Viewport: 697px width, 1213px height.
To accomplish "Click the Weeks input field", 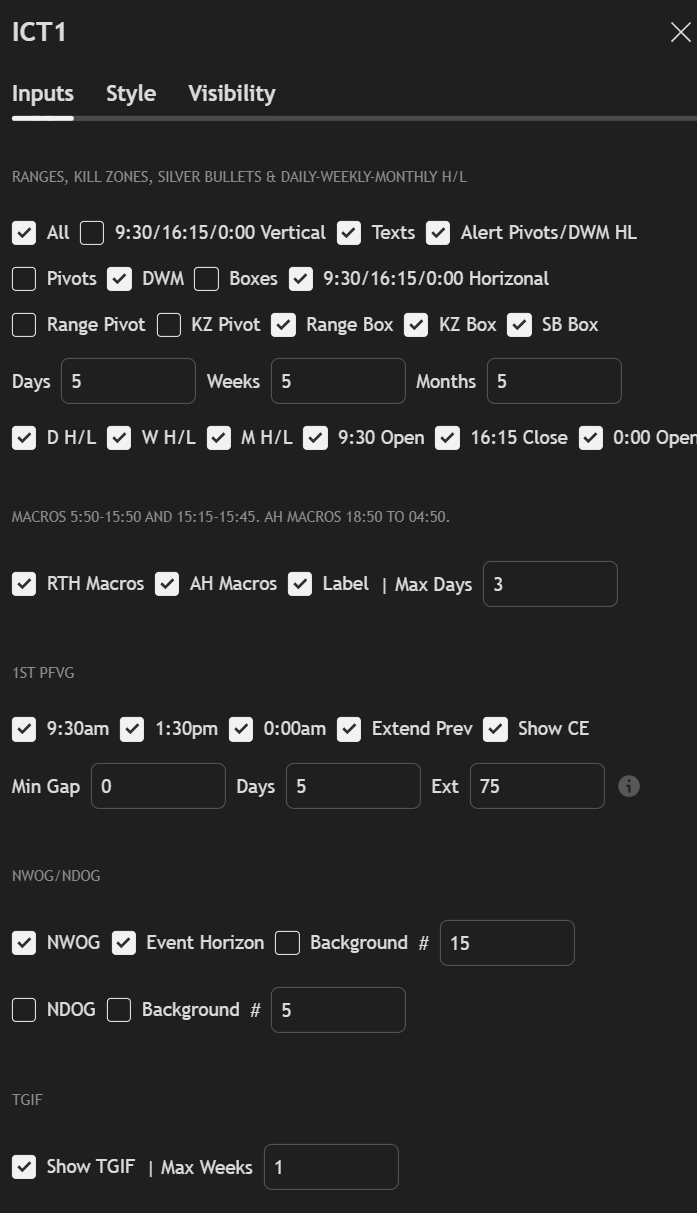I will coord(338,381).
